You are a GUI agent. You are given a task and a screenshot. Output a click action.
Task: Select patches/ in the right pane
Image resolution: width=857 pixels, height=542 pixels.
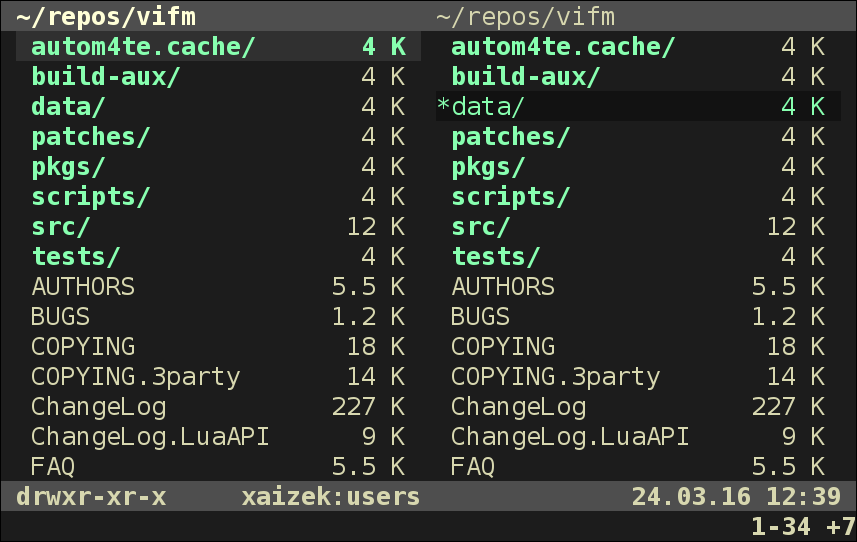(638, 137)
